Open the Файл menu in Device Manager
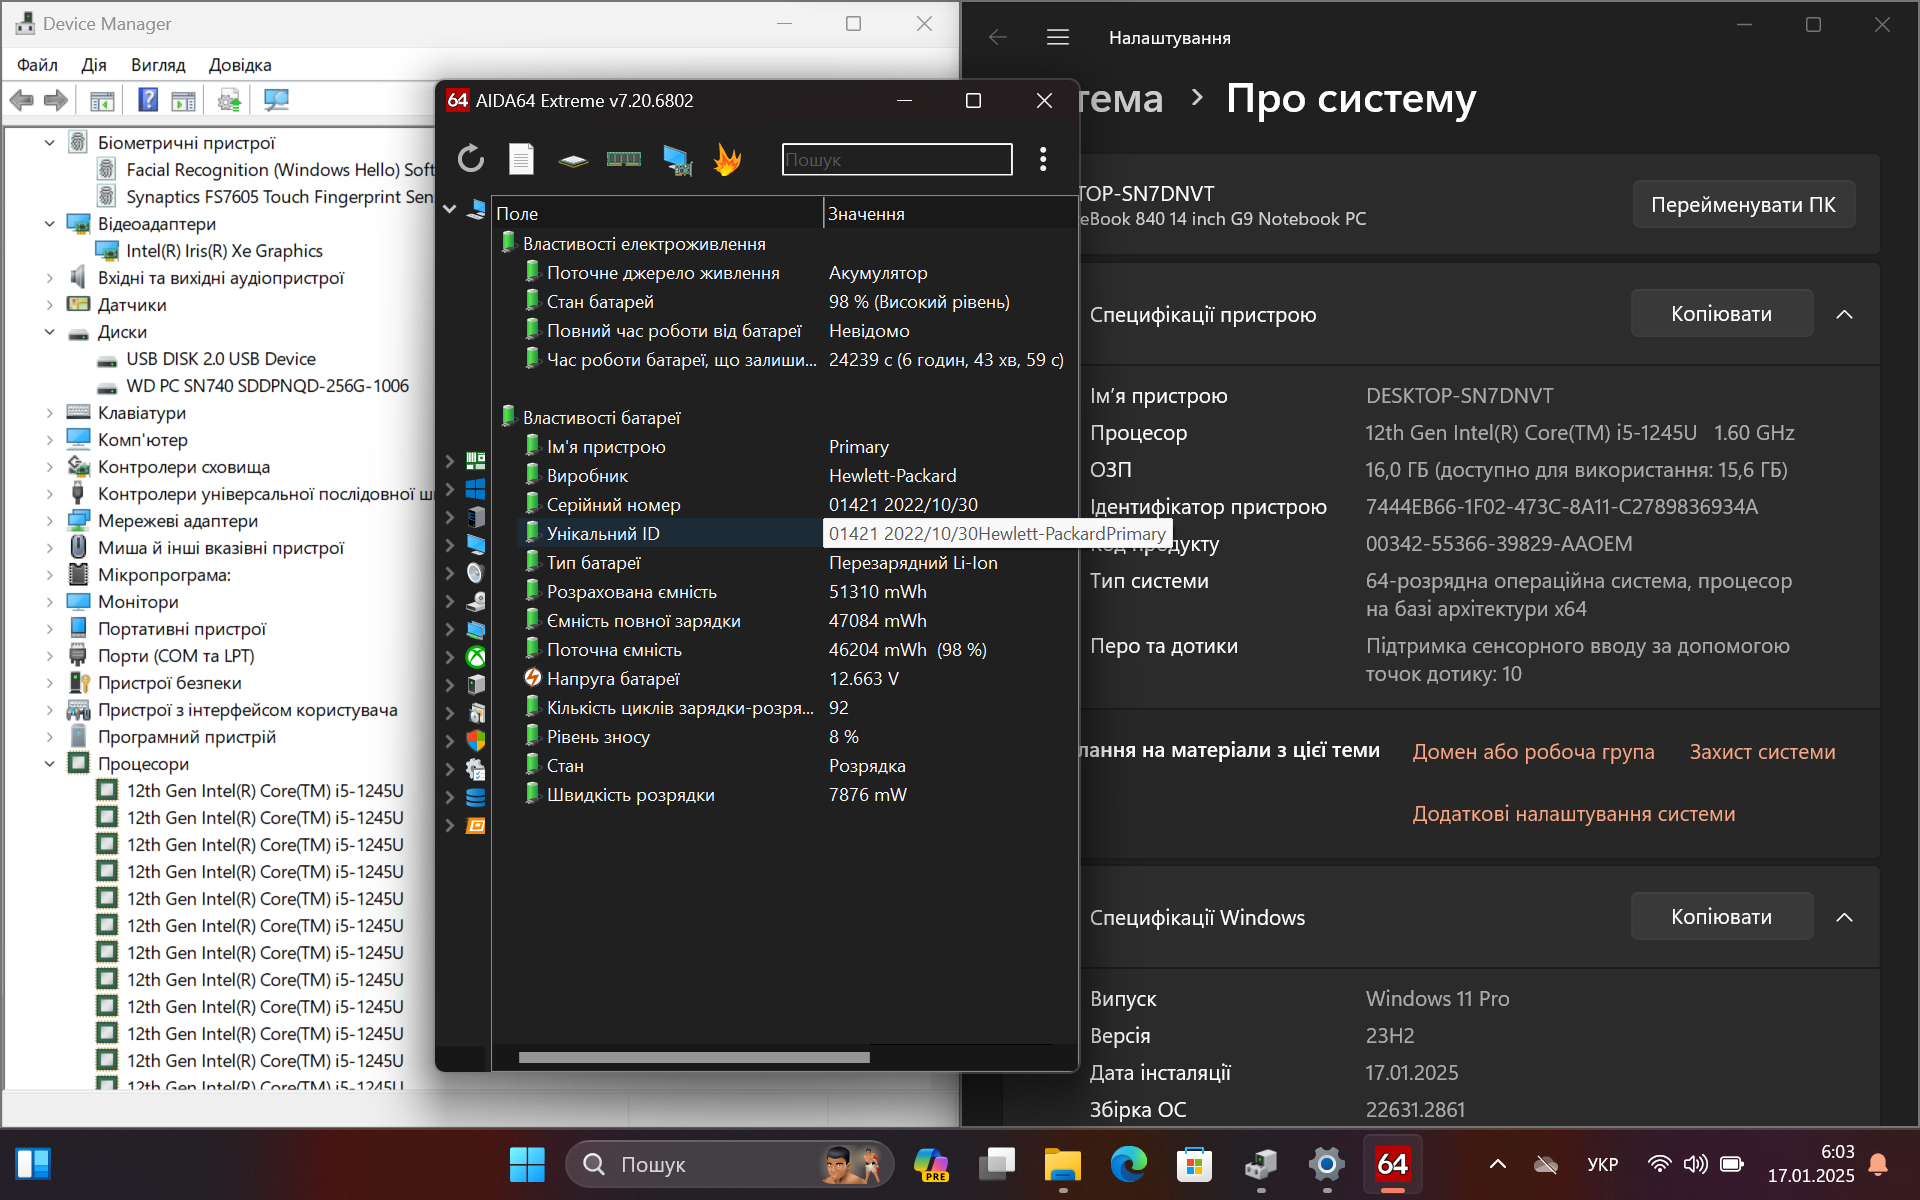1920x1200 pixels. [37, 65]
